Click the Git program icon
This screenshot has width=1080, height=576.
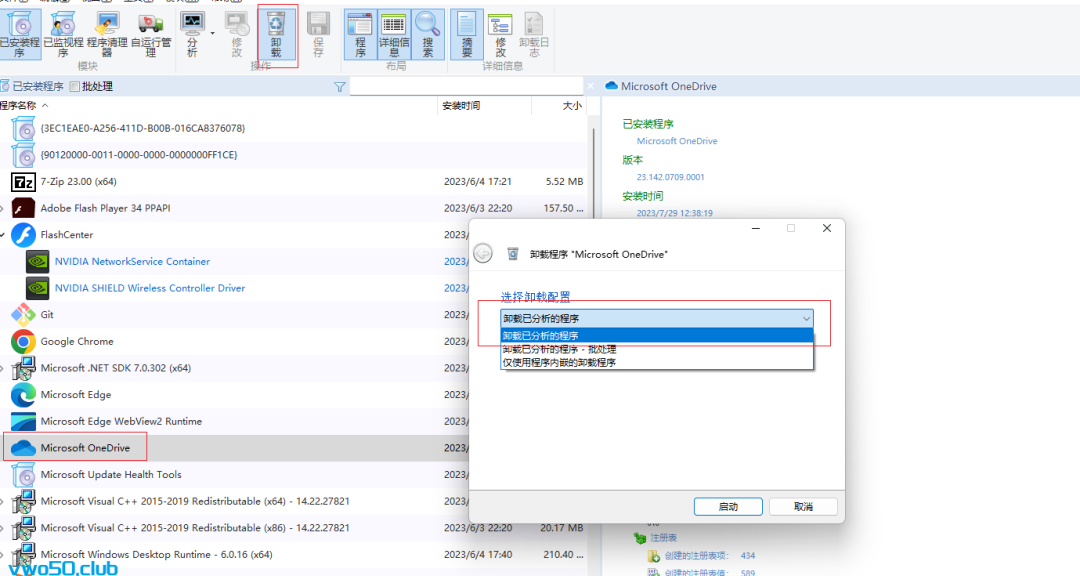(23, 315)
